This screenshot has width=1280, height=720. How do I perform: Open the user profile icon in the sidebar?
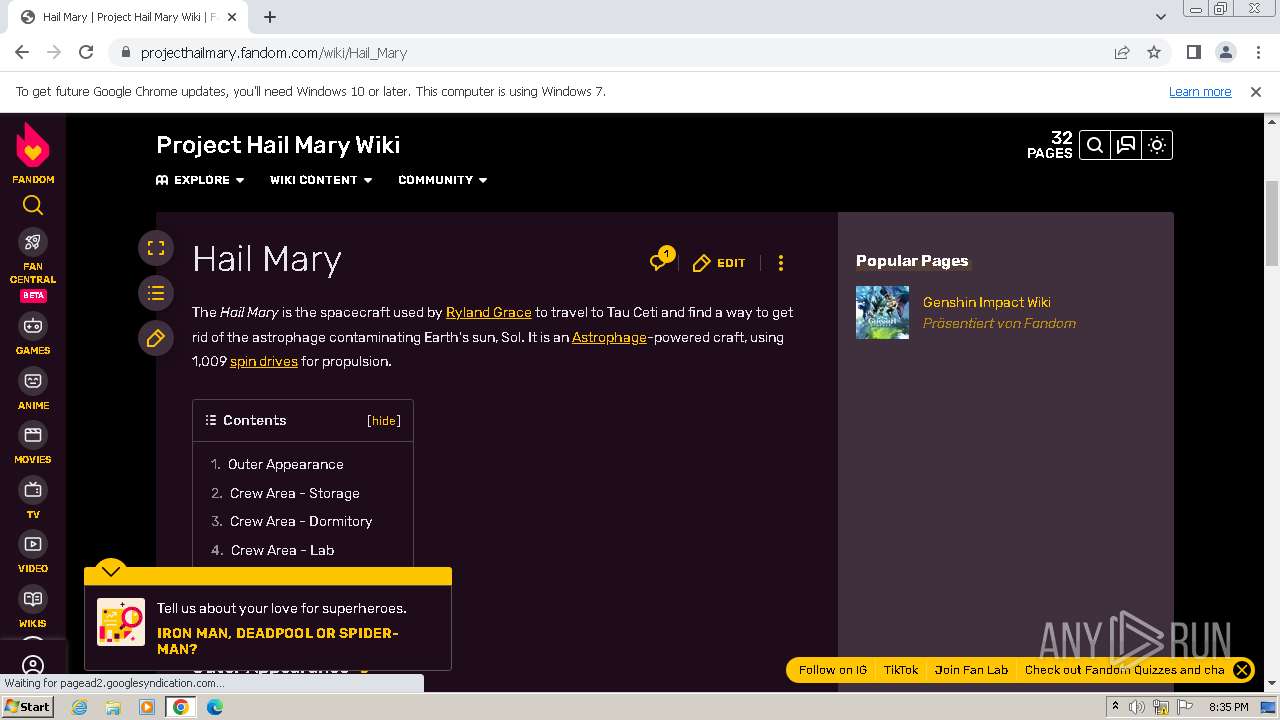tap(33, 665)
